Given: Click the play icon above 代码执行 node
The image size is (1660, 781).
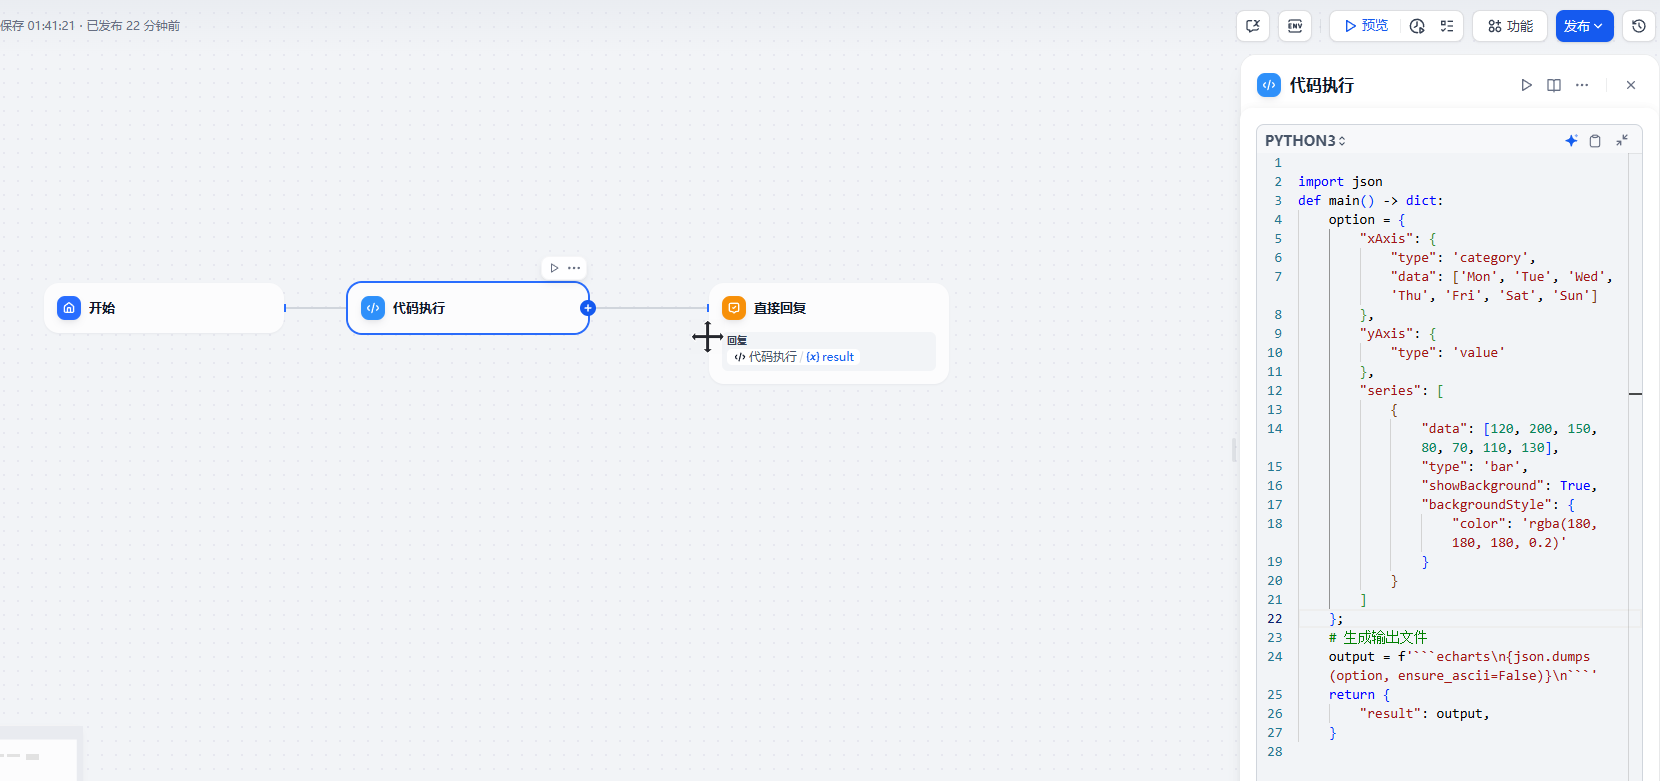Looking at the screenshot, I should click(554, 268).
